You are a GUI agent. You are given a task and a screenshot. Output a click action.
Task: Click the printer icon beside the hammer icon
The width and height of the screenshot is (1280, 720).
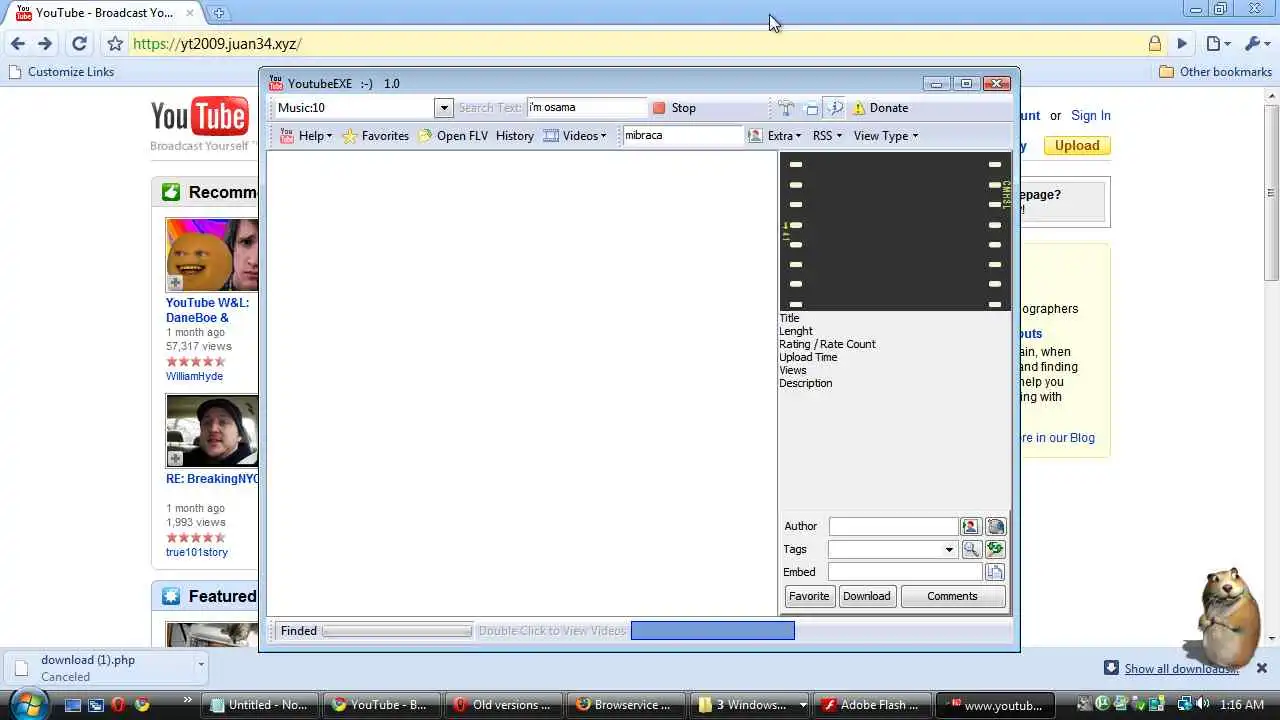[x=811, y=108]
